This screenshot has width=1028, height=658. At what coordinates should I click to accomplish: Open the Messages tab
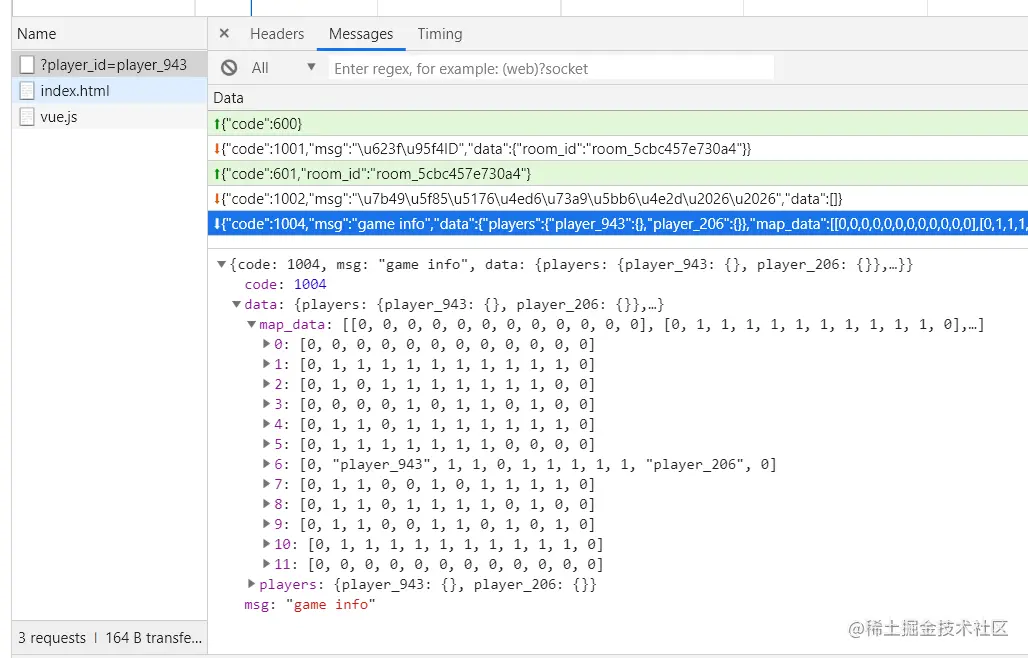click(x=361, y=34)
